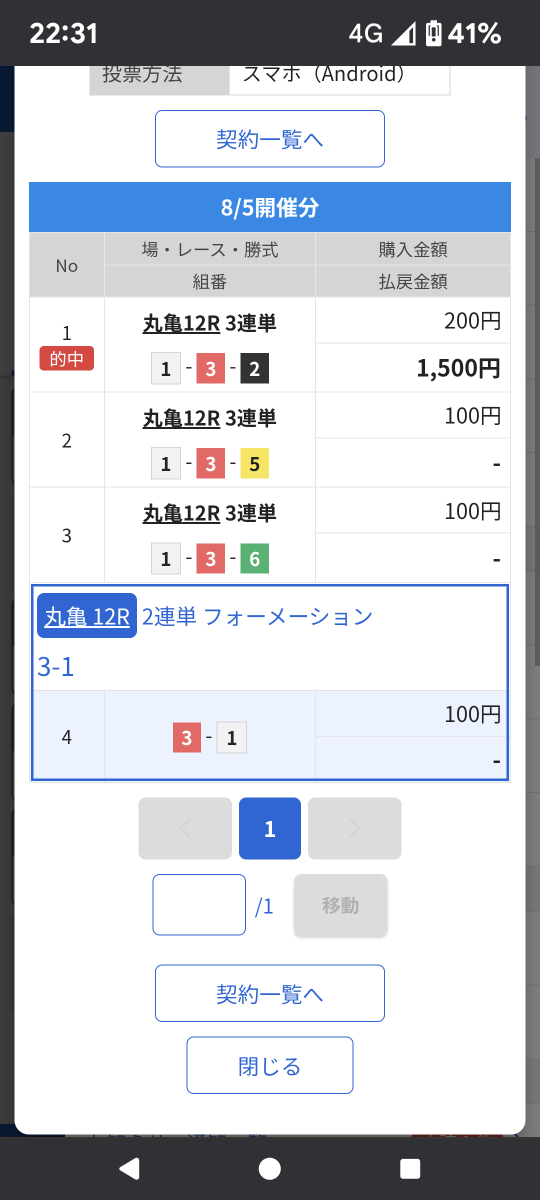
Task: Tap the Android recent apps square
Action: coord(410,1168)
